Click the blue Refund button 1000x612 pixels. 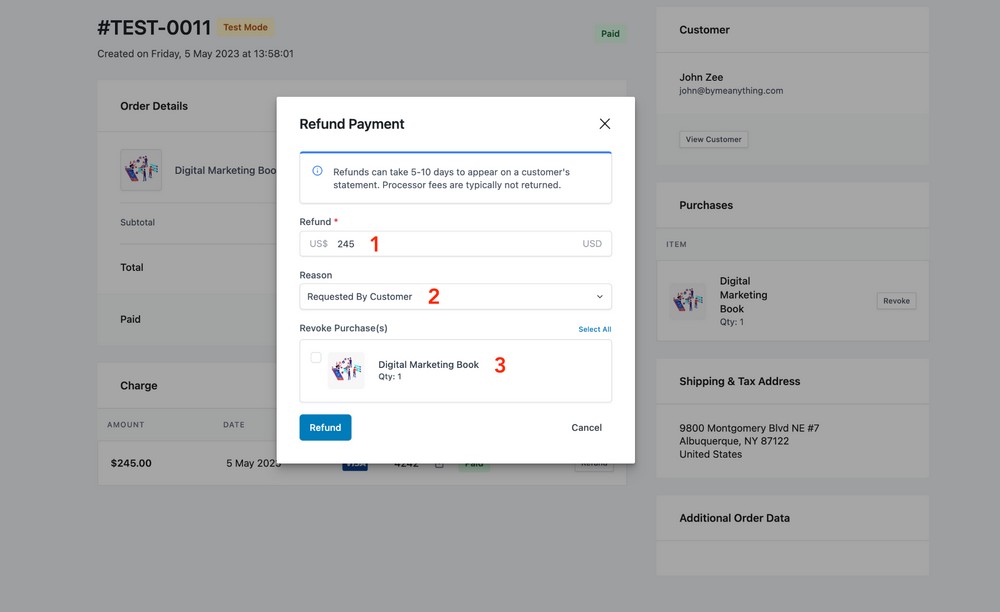coord(325,427)
